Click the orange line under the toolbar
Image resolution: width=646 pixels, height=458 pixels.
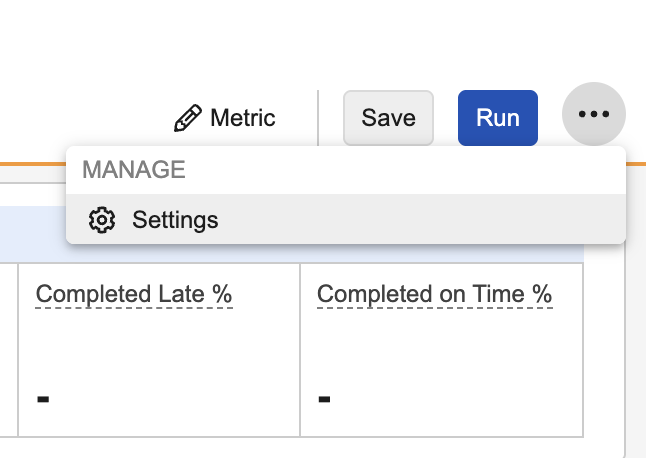30,162
